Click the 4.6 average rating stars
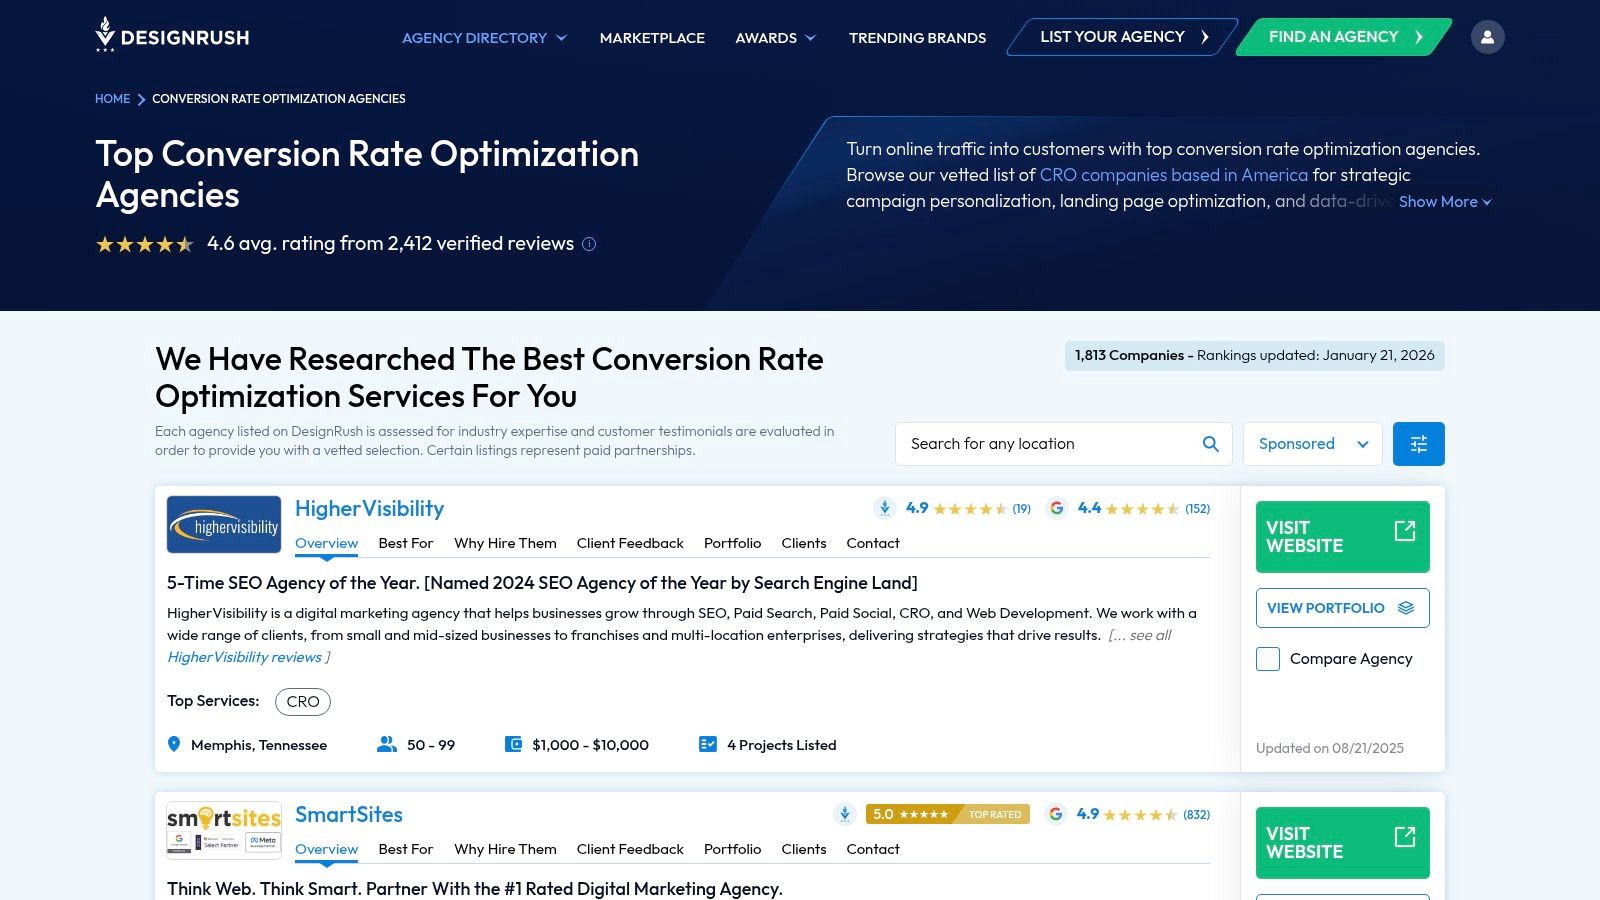 click(144, 243)
